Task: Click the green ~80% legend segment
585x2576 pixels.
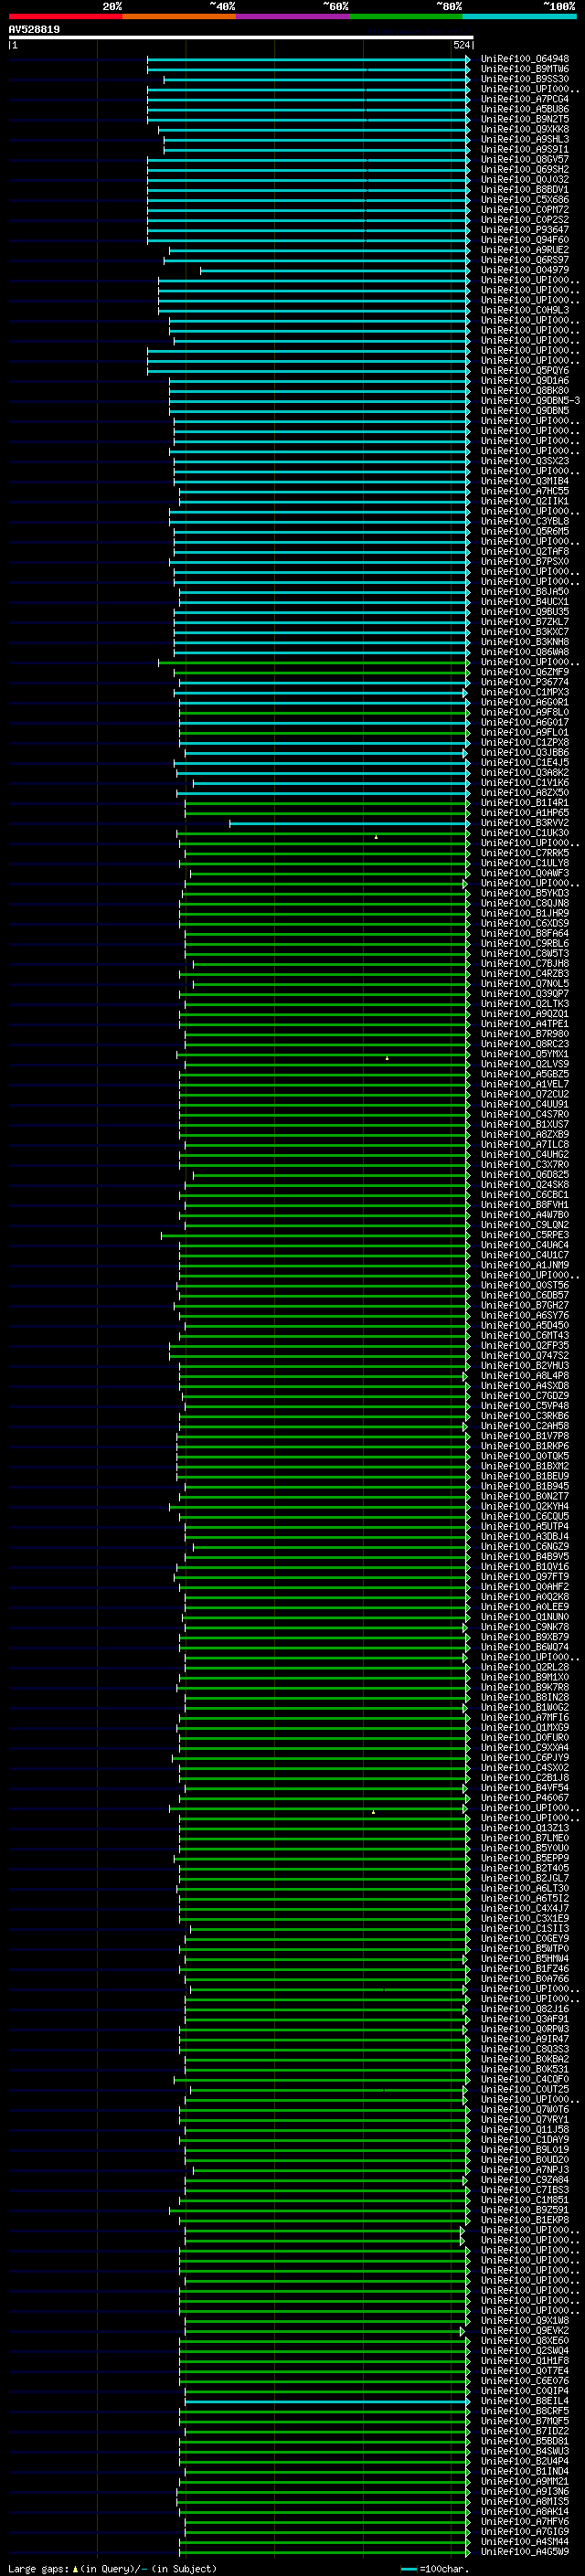Action: 406,16
